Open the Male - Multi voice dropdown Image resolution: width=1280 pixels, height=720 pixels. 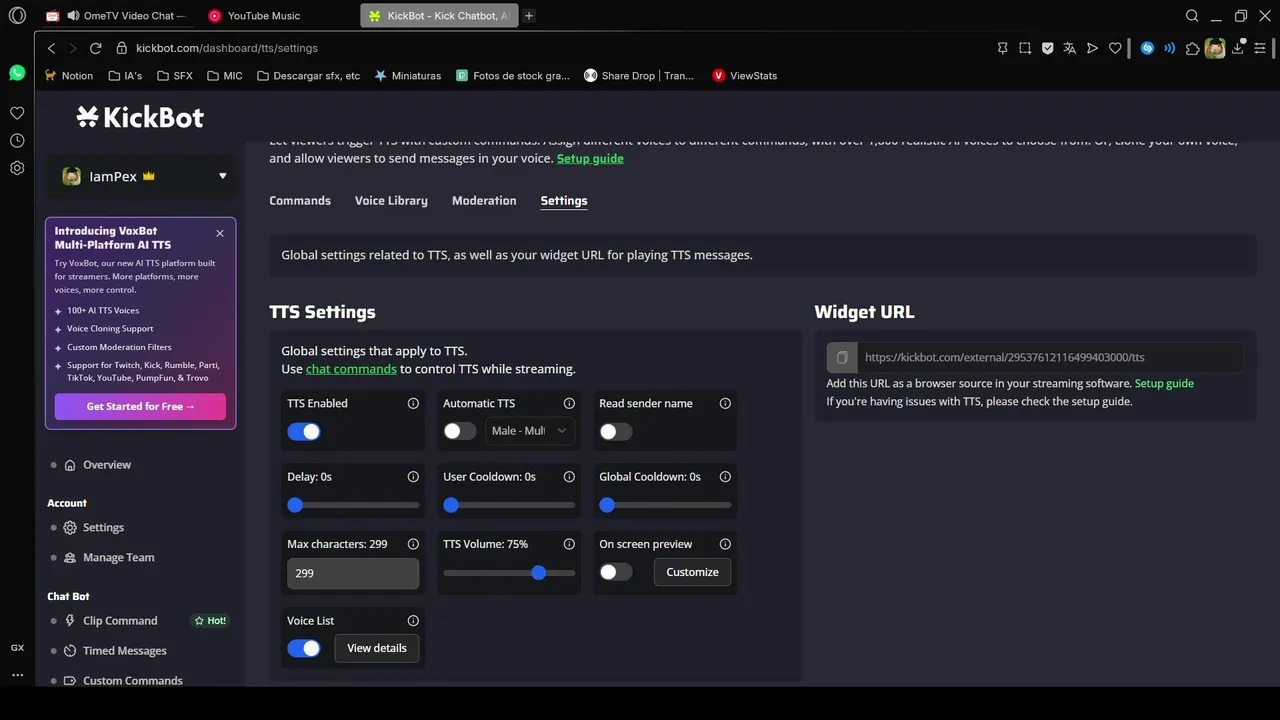530,431
